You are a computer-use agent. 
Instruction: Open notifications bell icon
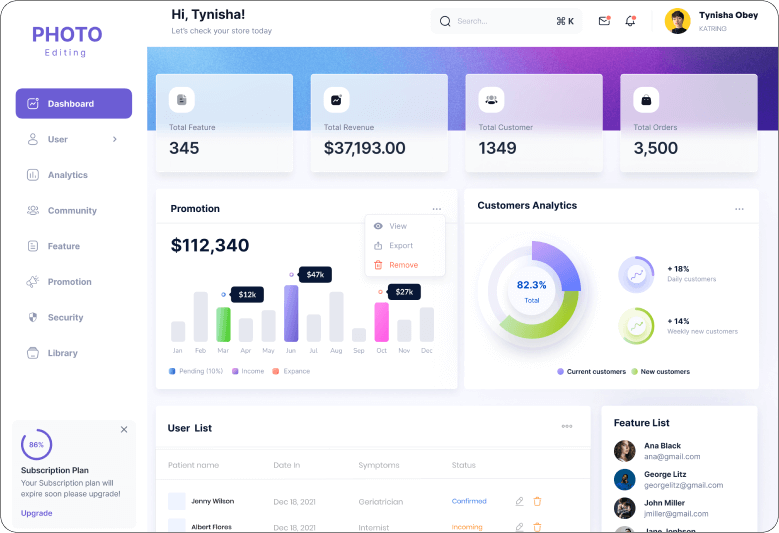(630, 20)
